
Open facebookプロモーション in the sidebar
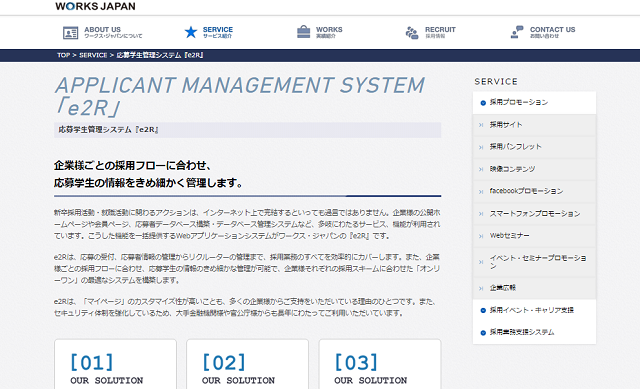534,191
